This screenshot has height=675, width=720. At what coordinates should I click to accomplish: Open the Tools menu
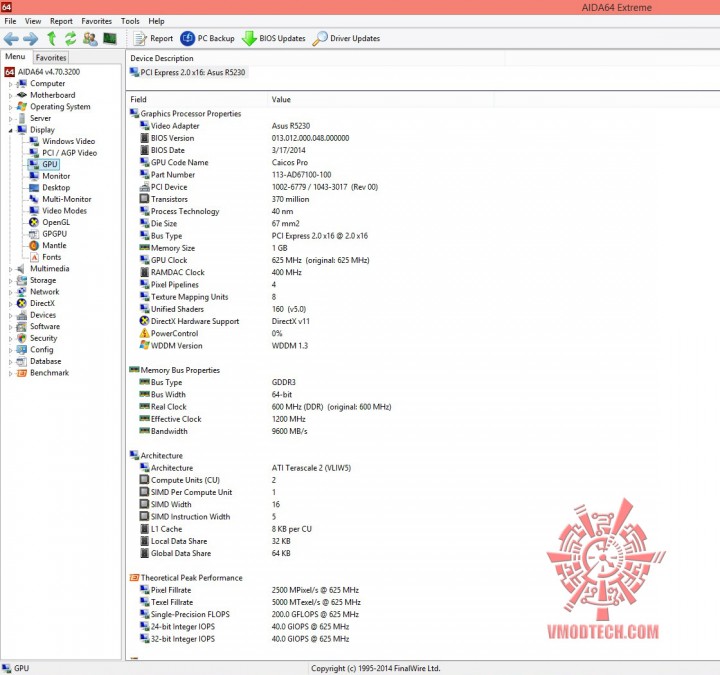(x=130, y=21)
